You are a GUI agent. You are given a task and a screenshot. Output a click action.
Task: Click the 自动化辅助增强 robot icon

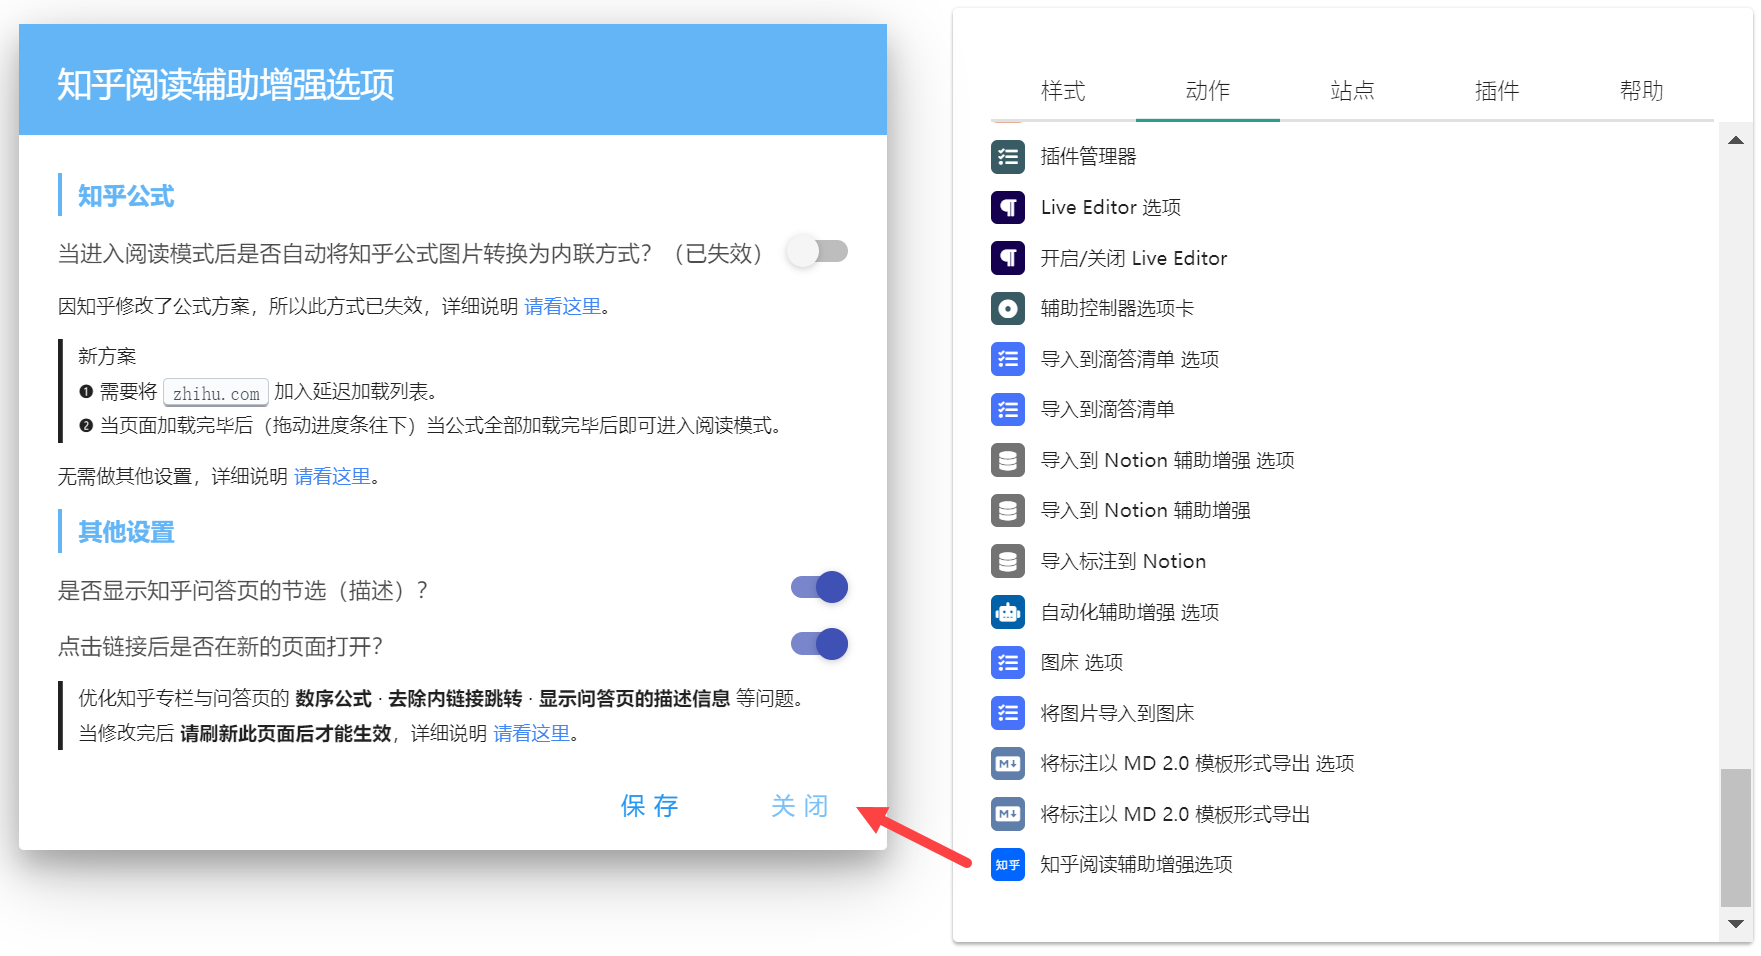1008,612
